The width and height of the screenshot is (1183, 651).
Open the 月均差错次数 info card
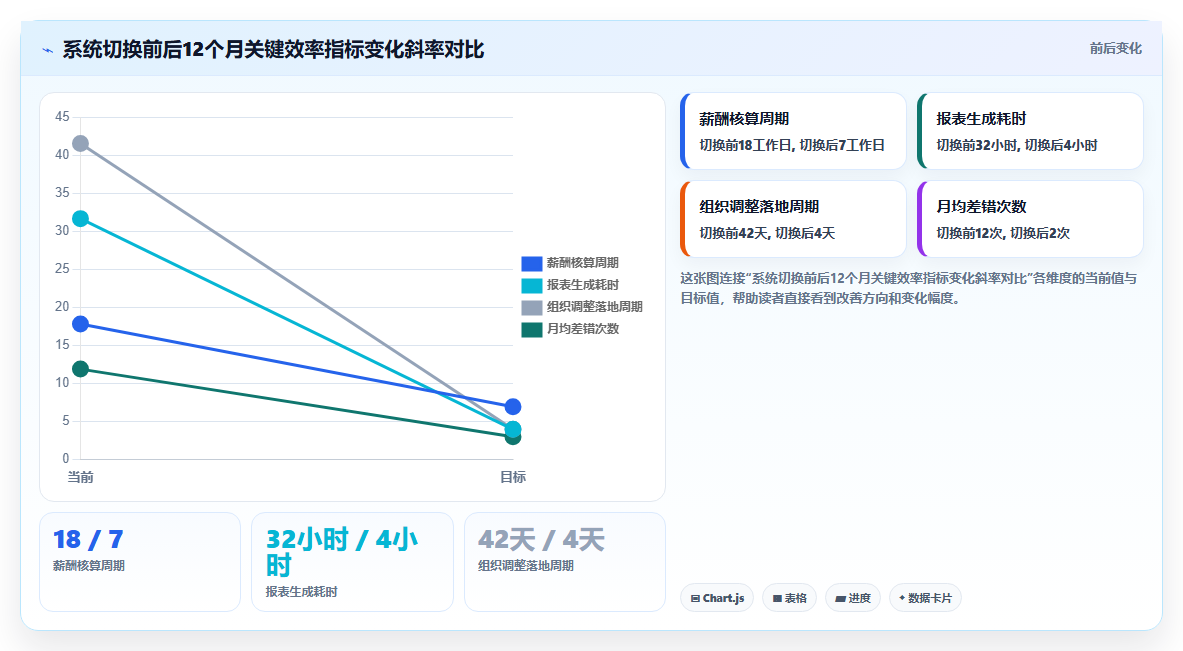point(1030,219)
